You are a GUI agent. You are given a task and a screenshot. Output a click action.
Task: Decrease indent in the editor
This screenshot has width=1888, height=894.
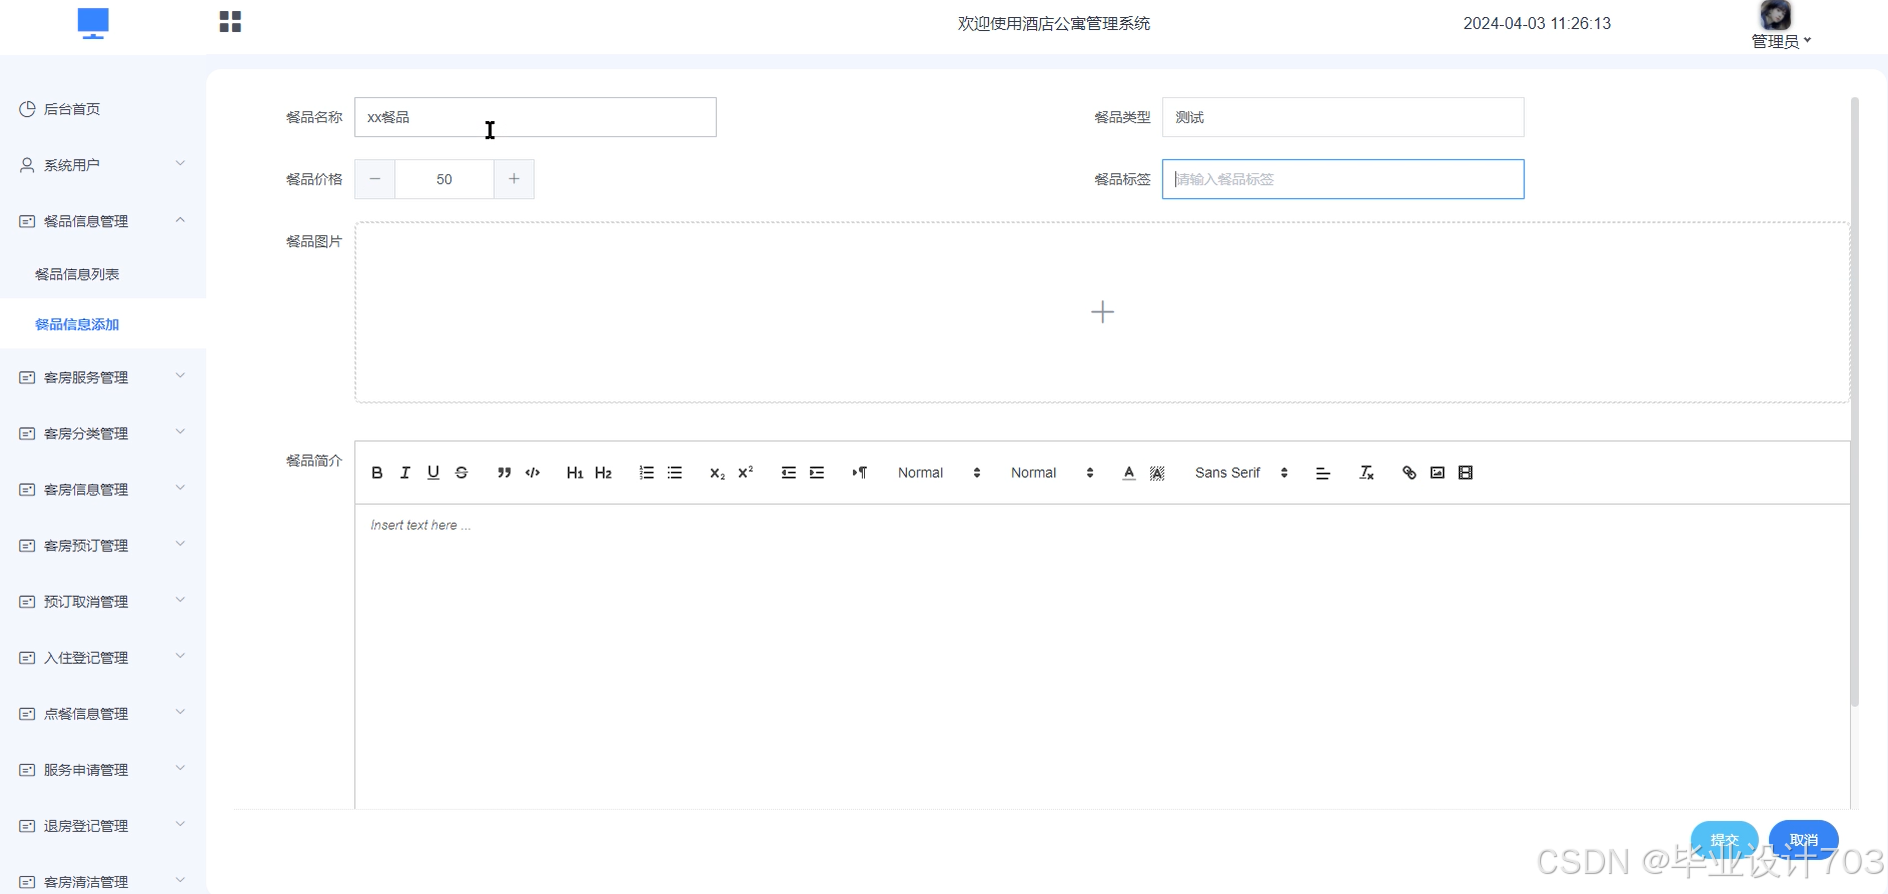[x=788, y=473]
